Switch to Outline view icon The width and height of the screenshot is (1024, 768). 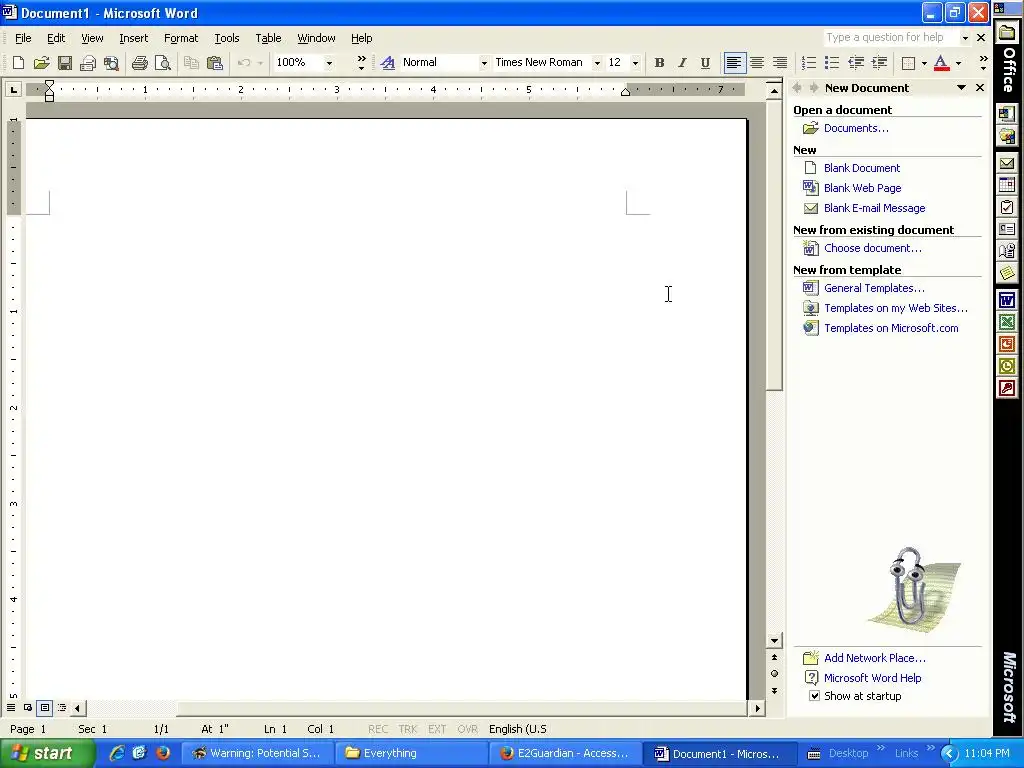pyautogui.click(x=62, y=707)
